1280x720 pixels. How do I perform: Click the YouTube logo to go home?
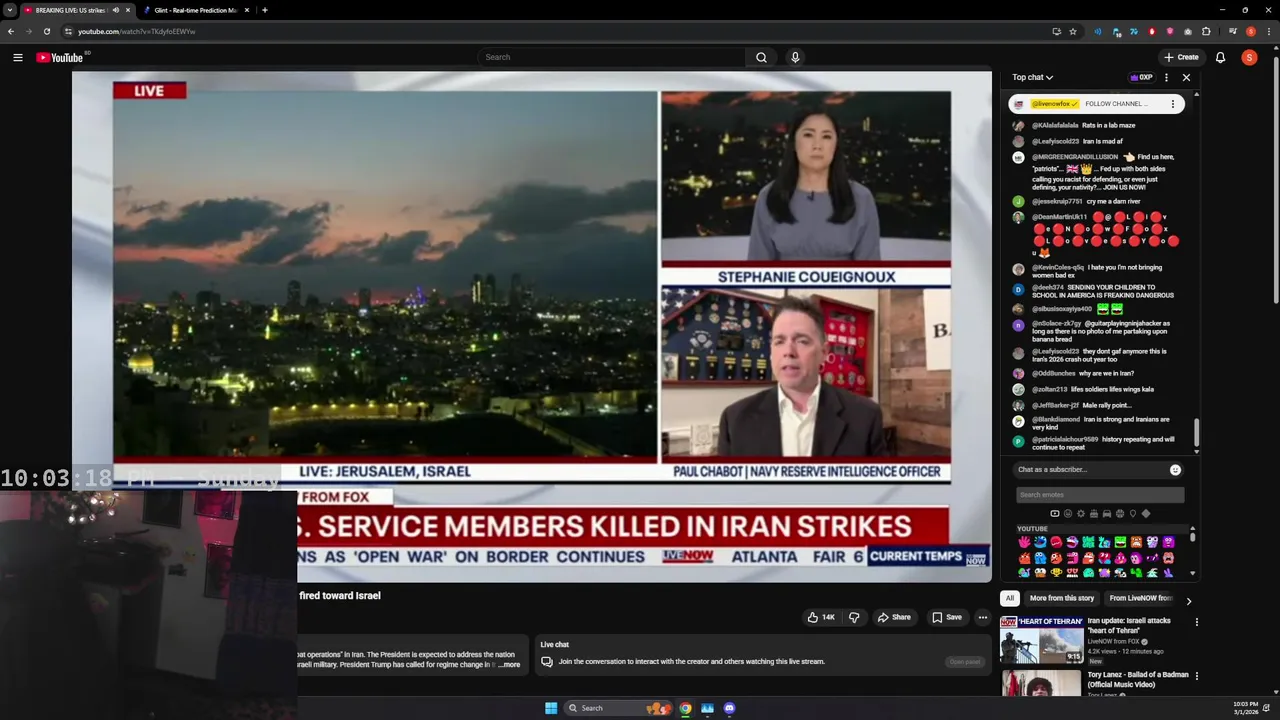coord(60,57)
